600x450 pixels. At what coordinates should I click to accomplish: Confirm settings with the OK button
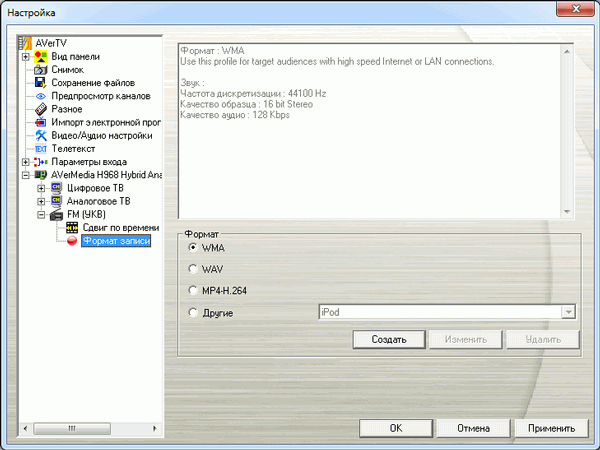coord(396,428)
